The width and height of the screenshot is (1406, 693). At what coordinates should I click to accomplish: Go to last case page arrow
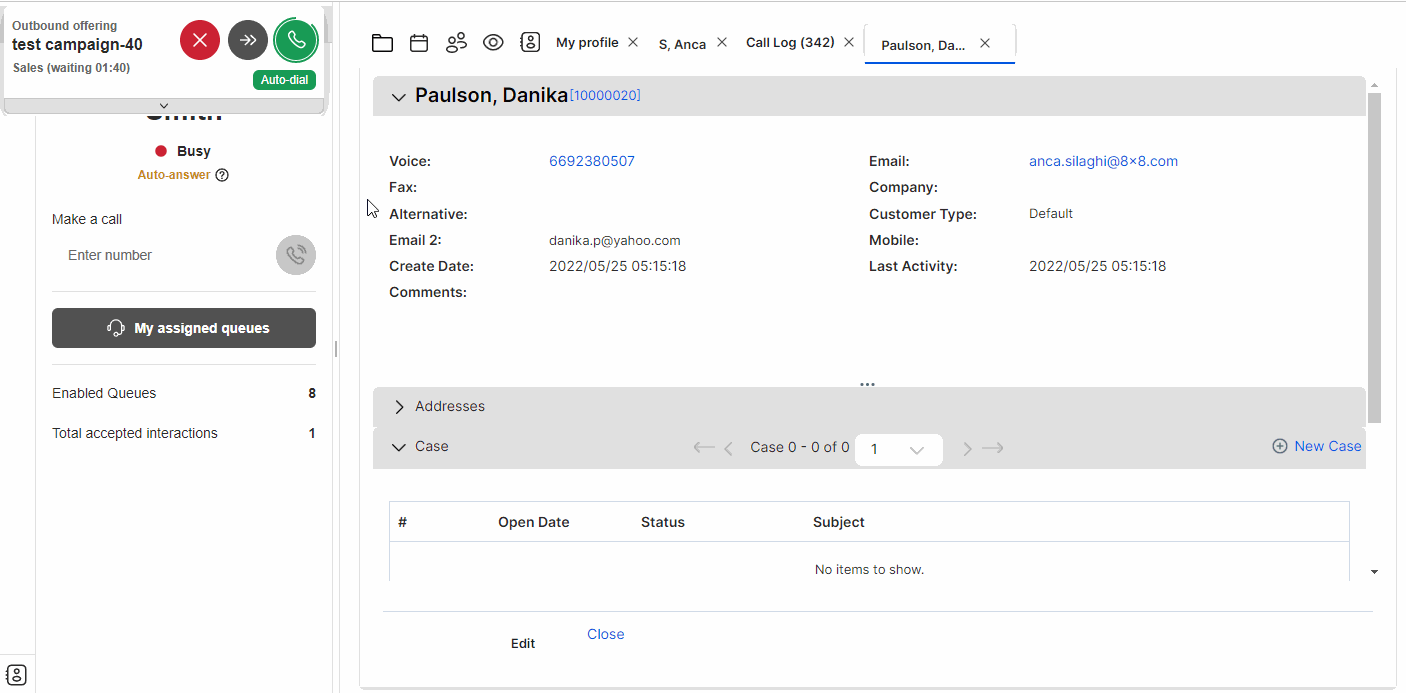pyautogui.click(x=993, y=448)
